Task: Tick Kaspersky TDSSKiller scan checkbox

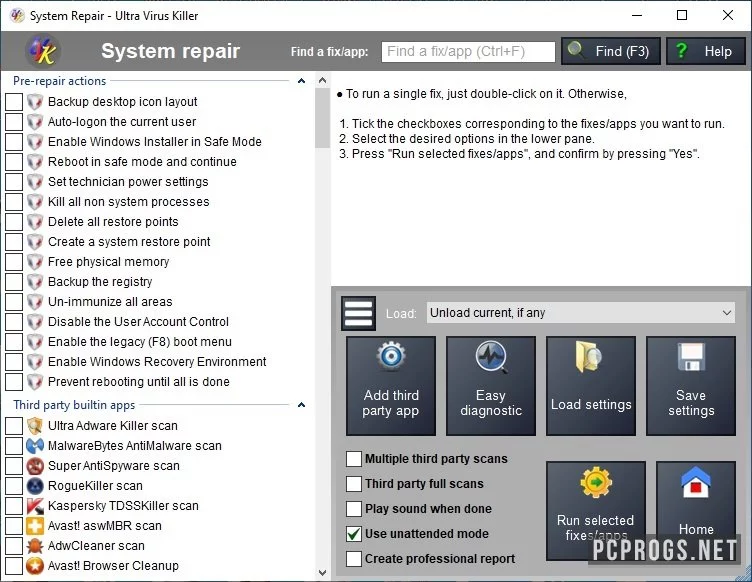Action: (14, 506)
